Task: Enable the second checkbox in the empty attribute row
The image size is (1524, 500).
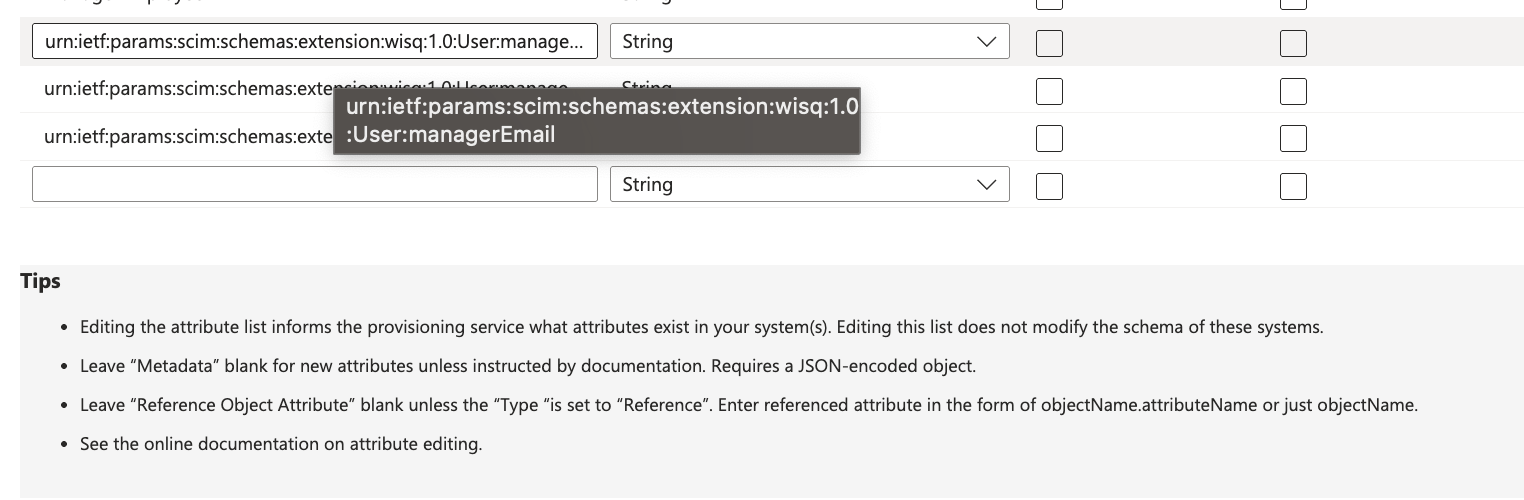Action: coord(1293,186)
